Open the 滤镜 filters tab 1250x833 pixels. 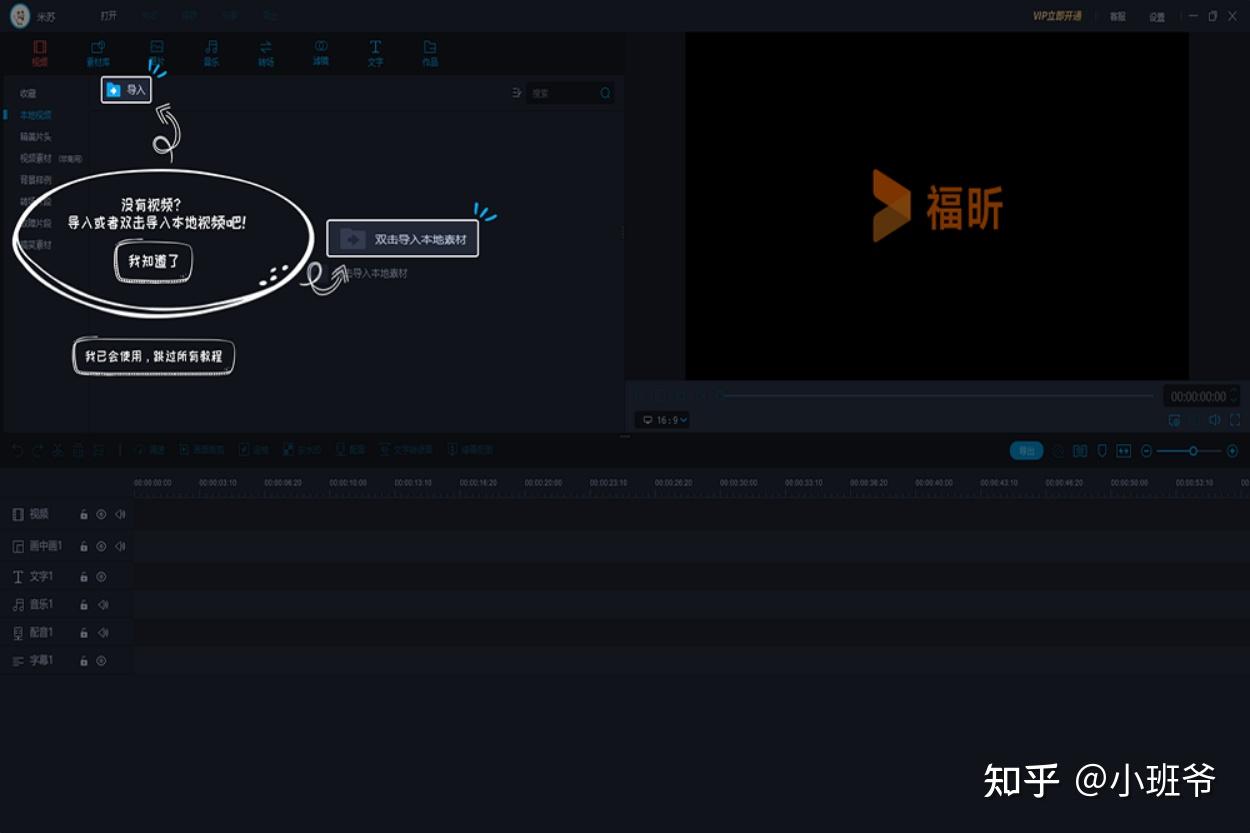[x=321, y=53]
